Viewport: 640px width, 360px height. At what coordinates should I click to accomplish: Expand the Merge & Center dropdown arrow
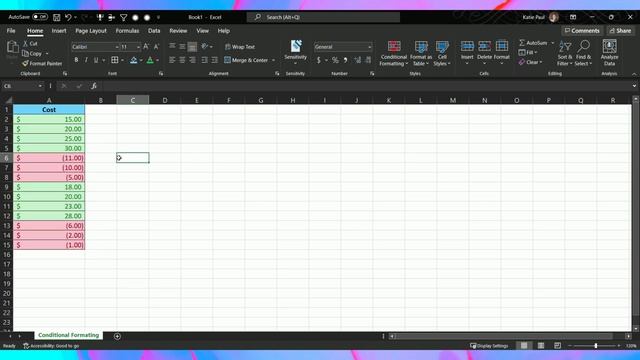pos(273,60)
